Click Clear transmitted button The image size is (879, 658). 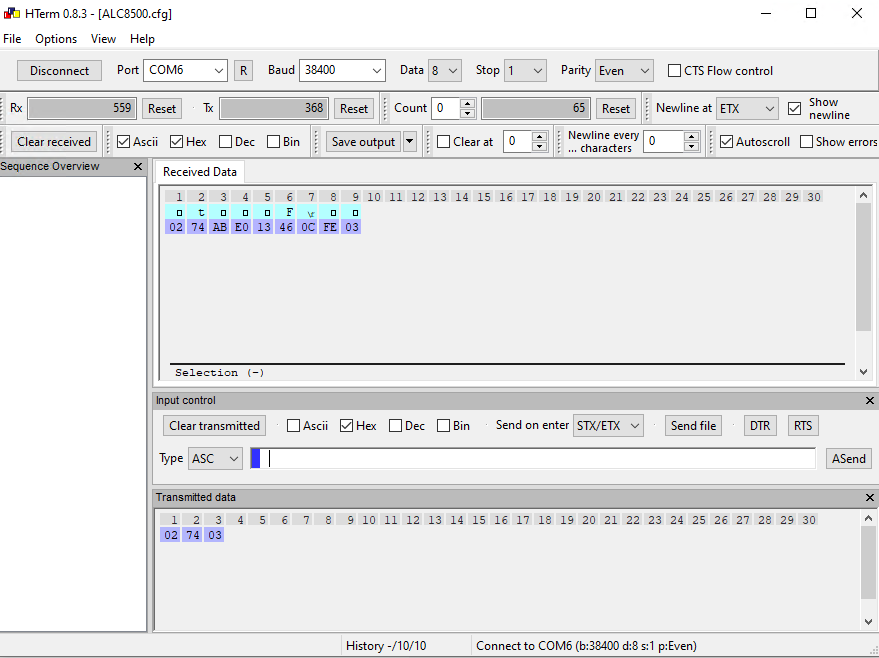(215, 426)
